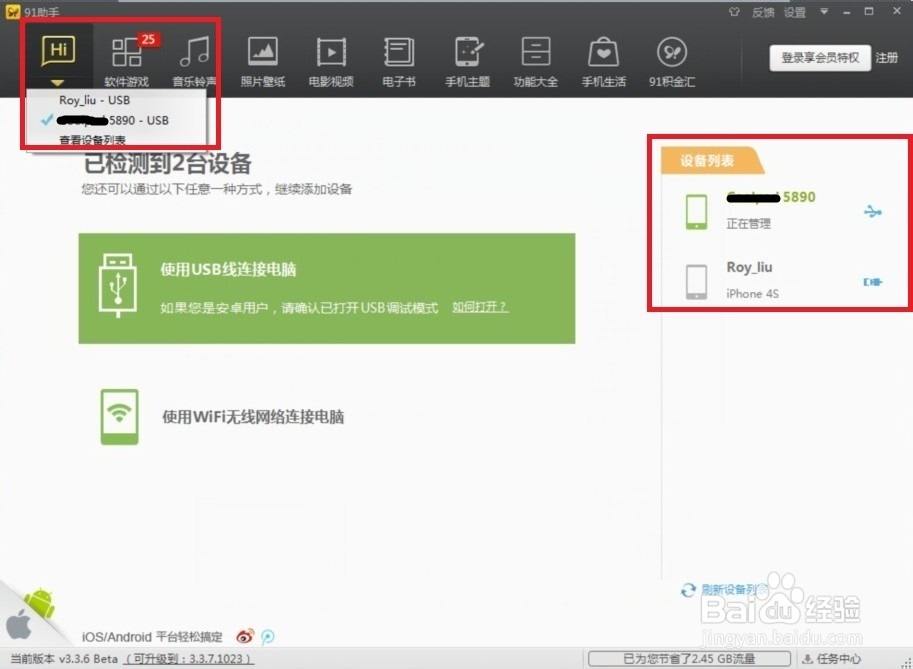Viewport: 913px width, 669px height.
Task: Click the 登录享会员特权 login button
Action: click(820, 58)
